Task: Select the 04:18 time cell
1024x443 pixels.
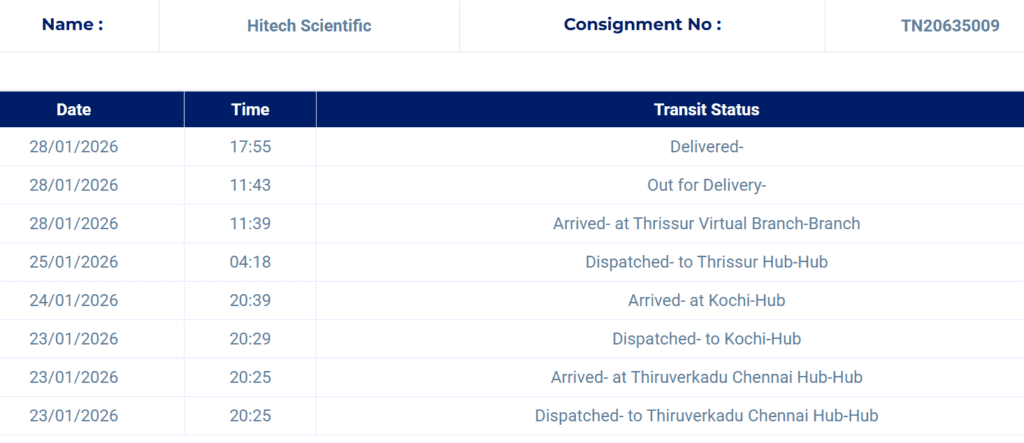Action: point(250,262)
